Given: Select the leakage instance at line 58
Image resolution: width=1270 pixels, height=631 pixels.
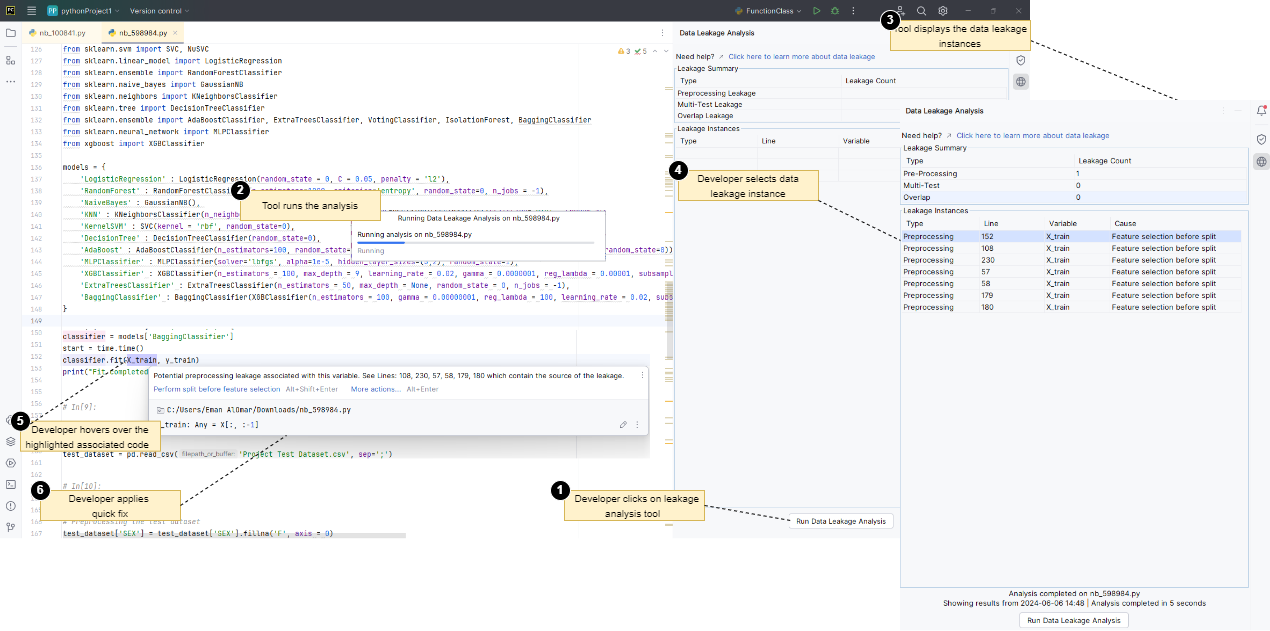Looking at the screenshot, I should coord(1071,284).
